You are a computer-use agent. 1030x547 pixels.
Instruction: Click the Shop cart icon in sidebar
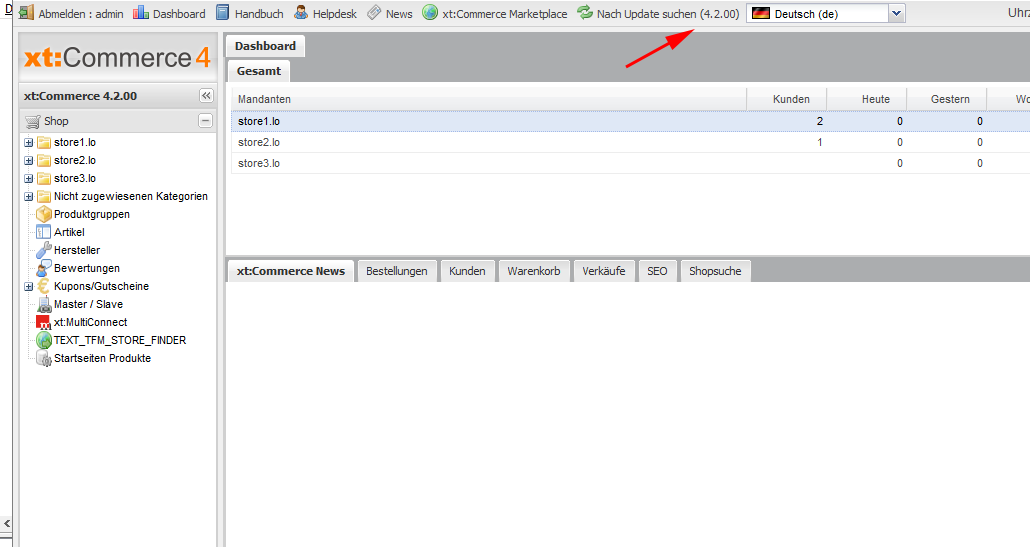point(32,121)
